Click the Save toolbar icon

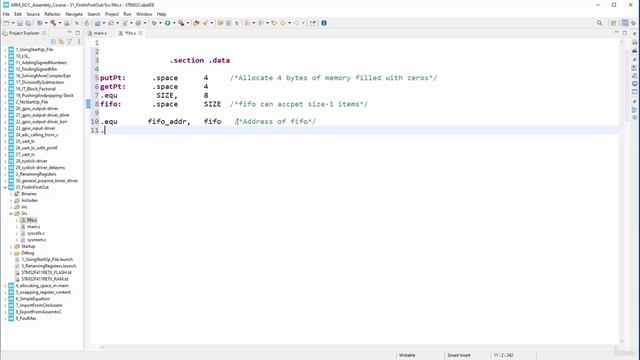[20, 23]
